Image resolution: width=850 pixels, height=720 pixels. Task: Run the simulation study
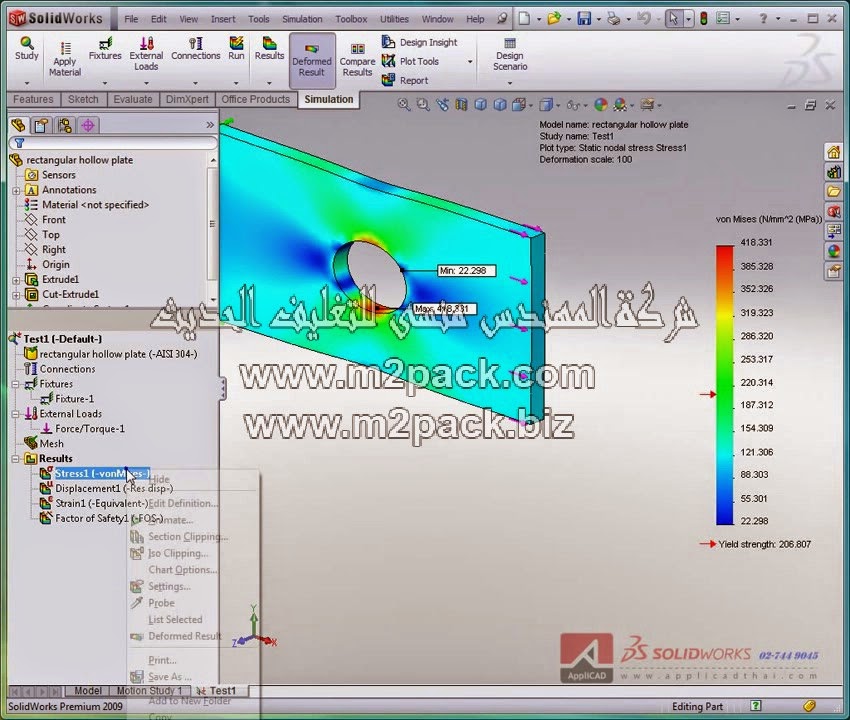[236, 49]
